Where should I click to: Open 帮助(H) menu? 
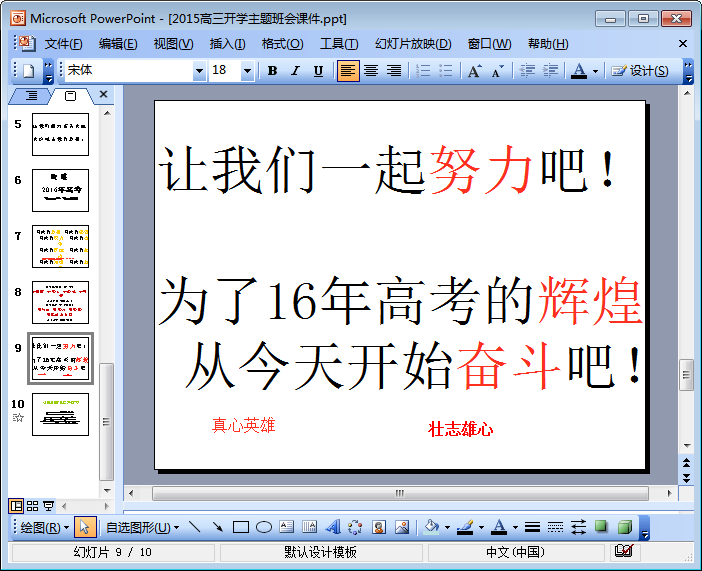coord(548,44)
